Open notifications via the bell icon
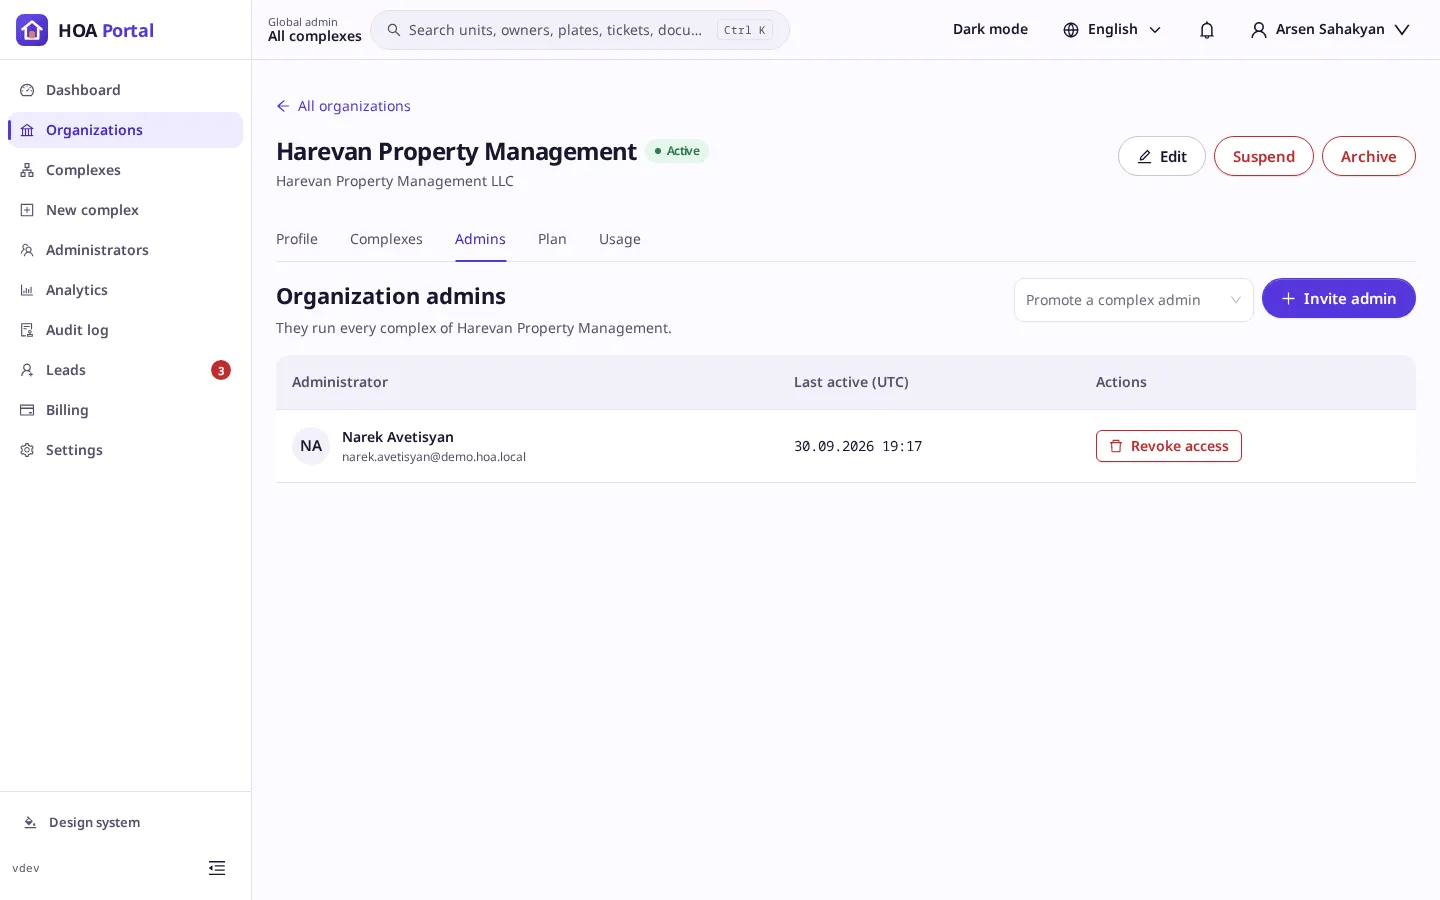This screenshot has width=1440, height=900. click(1207, 30)
